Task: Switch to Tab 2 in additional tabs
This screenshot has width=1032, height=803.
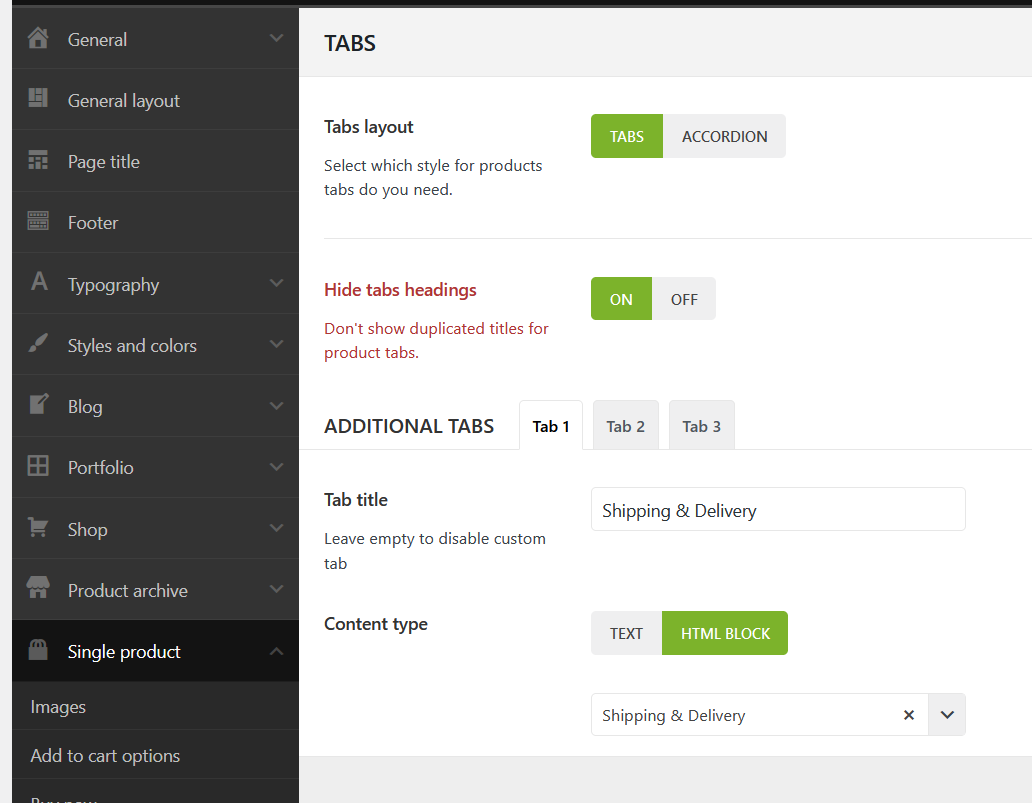Action: (x=625, y=426)
